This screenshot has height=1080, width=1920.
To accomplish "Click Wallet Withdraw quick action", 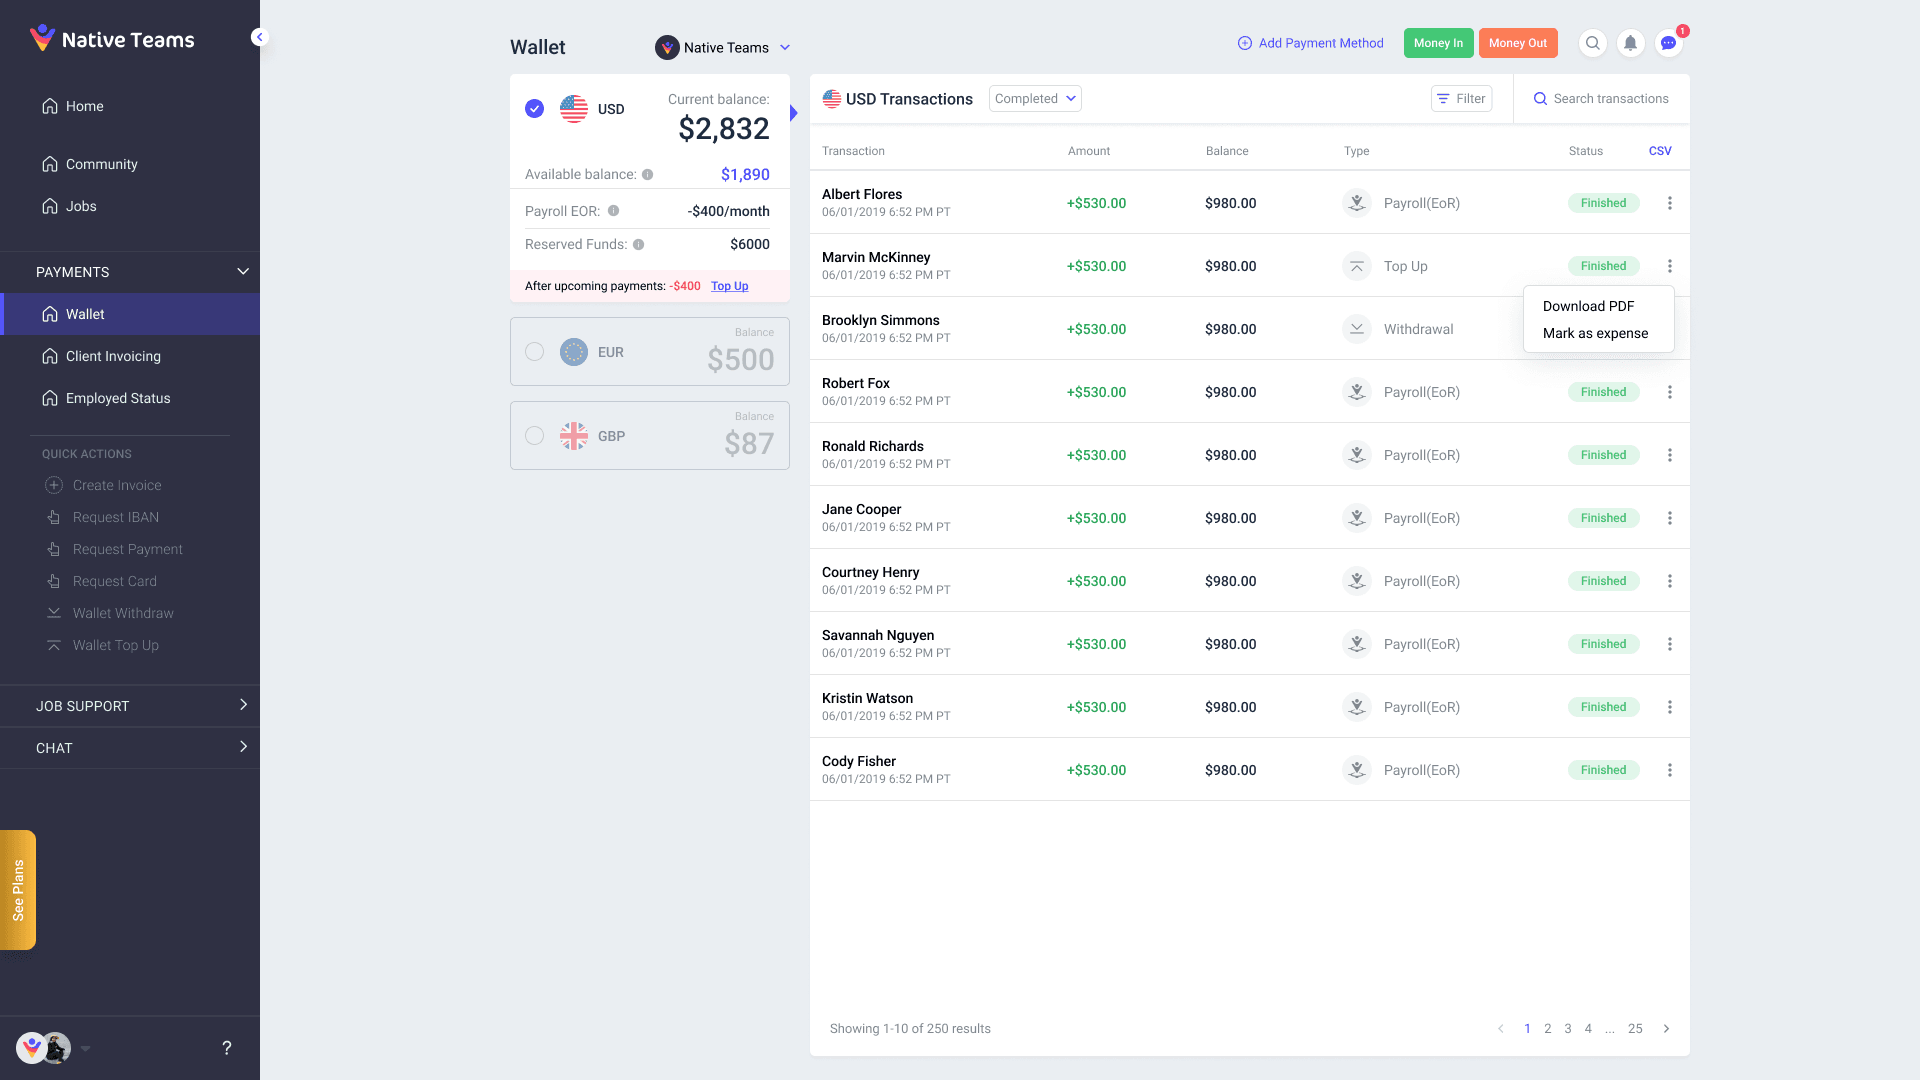I will point(109,613).
